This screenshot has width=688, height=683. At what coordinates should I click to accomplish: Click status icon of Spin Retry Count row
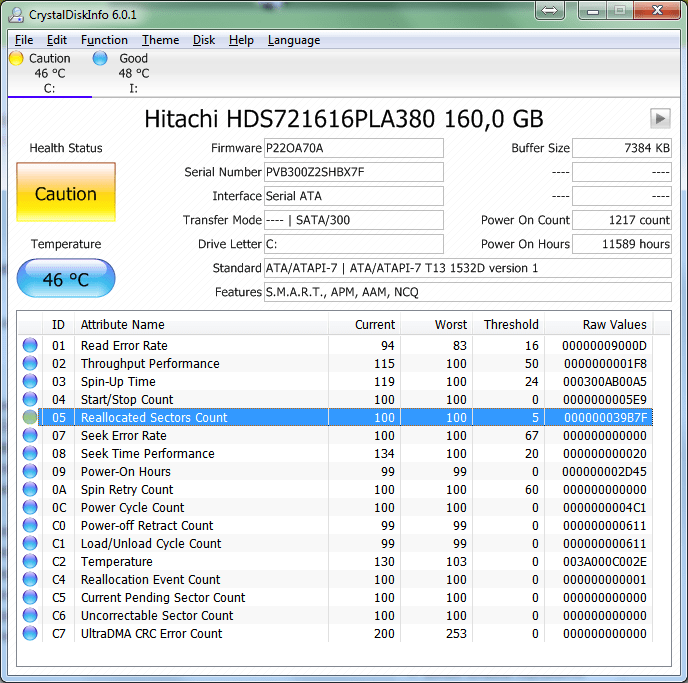(x=30, y=489)
